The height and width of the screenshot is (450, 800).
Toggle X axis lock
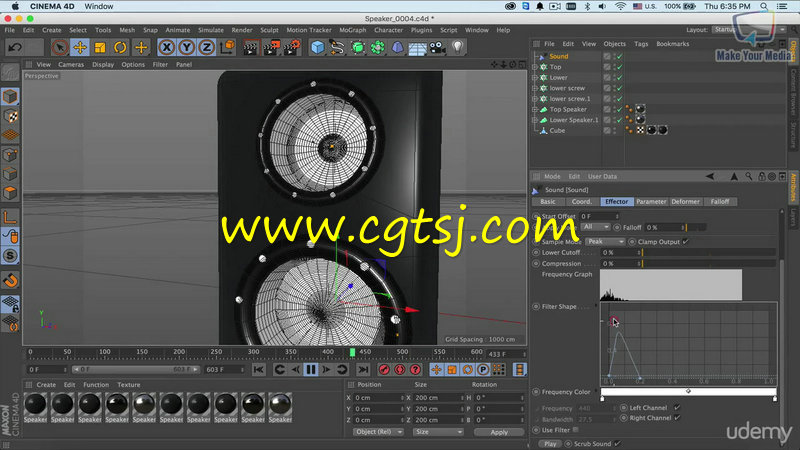166,47
